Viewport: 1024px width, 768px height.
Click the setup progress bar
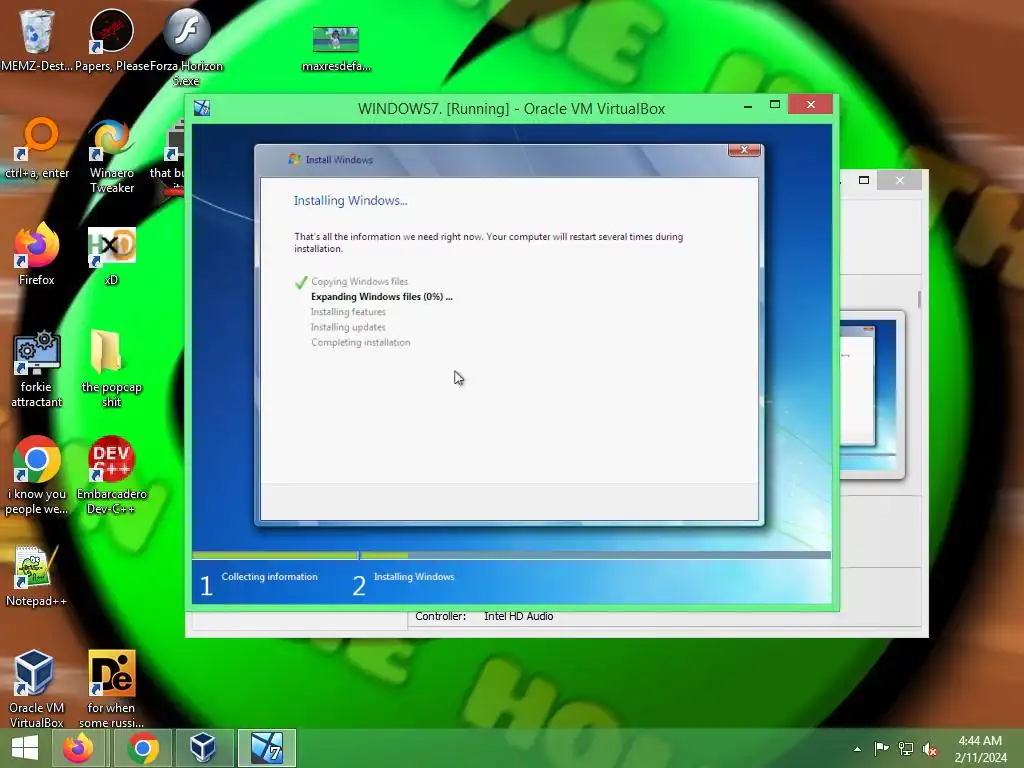[511, 555]
